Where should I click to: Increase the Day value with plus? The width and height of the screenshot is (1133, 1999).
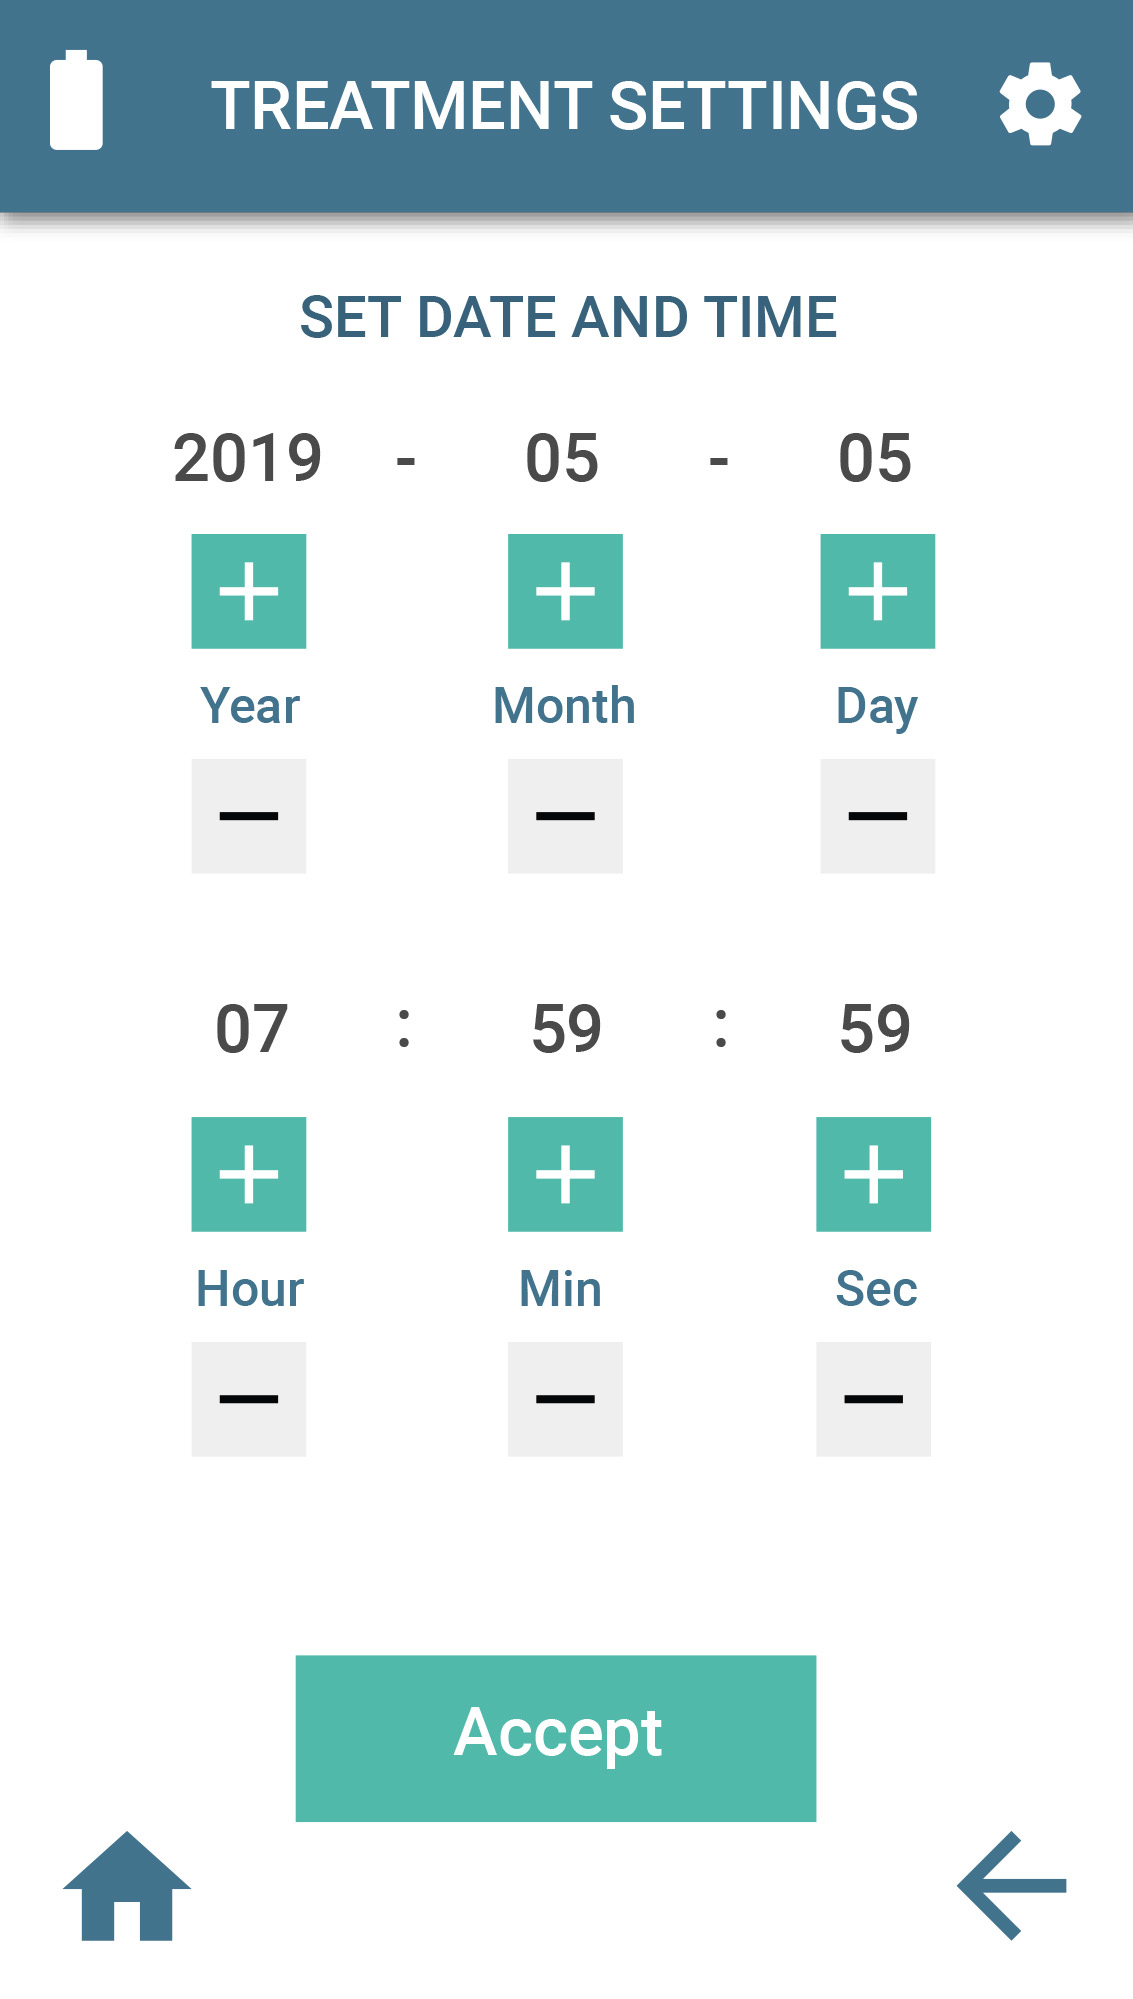click(x=878, y=591)
